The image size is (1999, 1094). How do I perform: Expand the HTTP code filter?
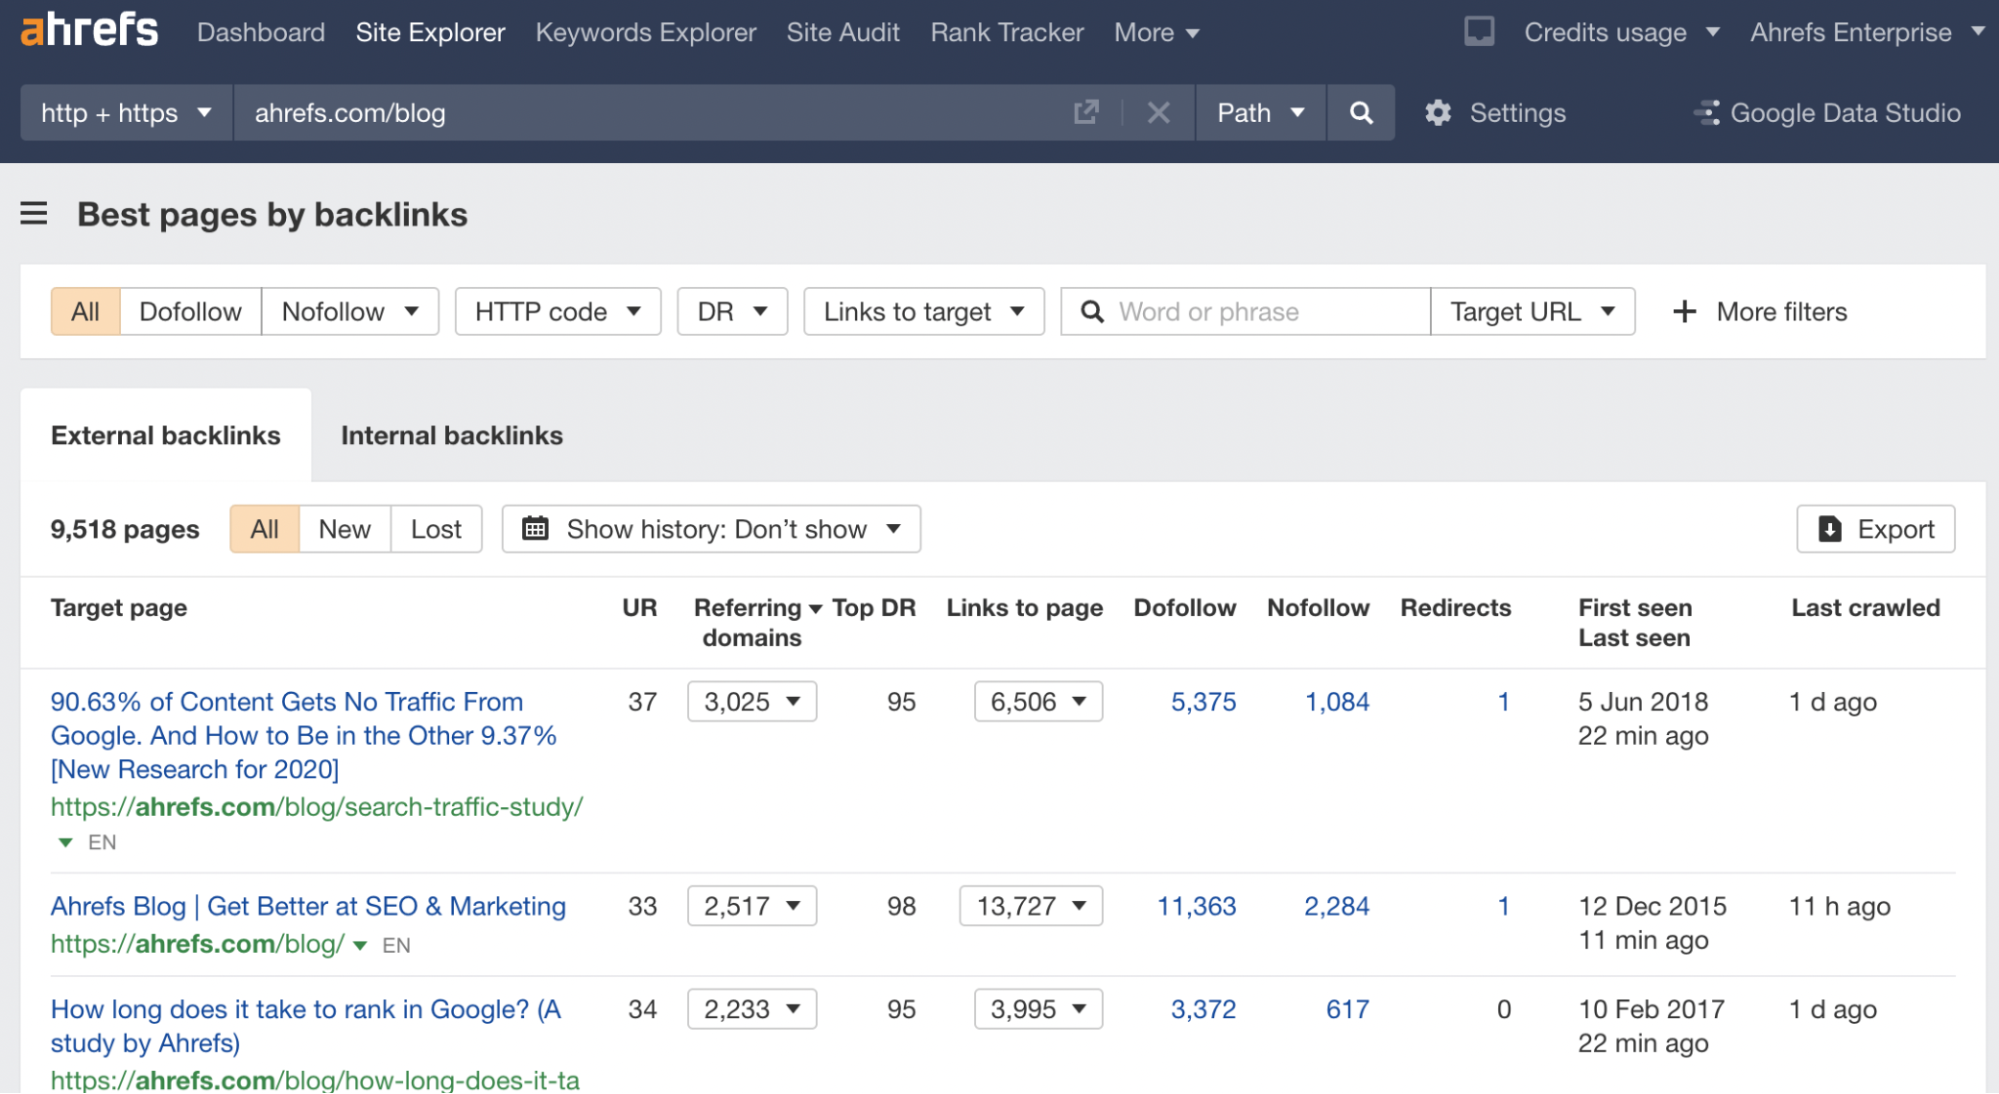click(557, 311)
